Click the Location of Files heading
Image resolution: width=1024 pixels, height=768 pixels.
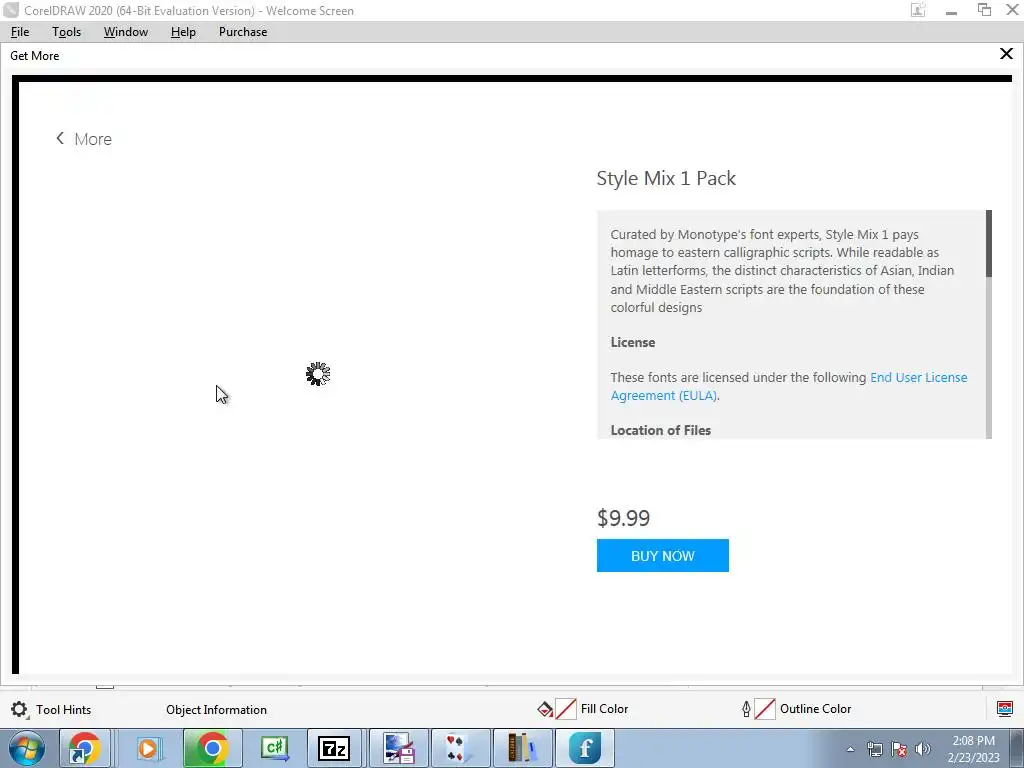point(660,430)
